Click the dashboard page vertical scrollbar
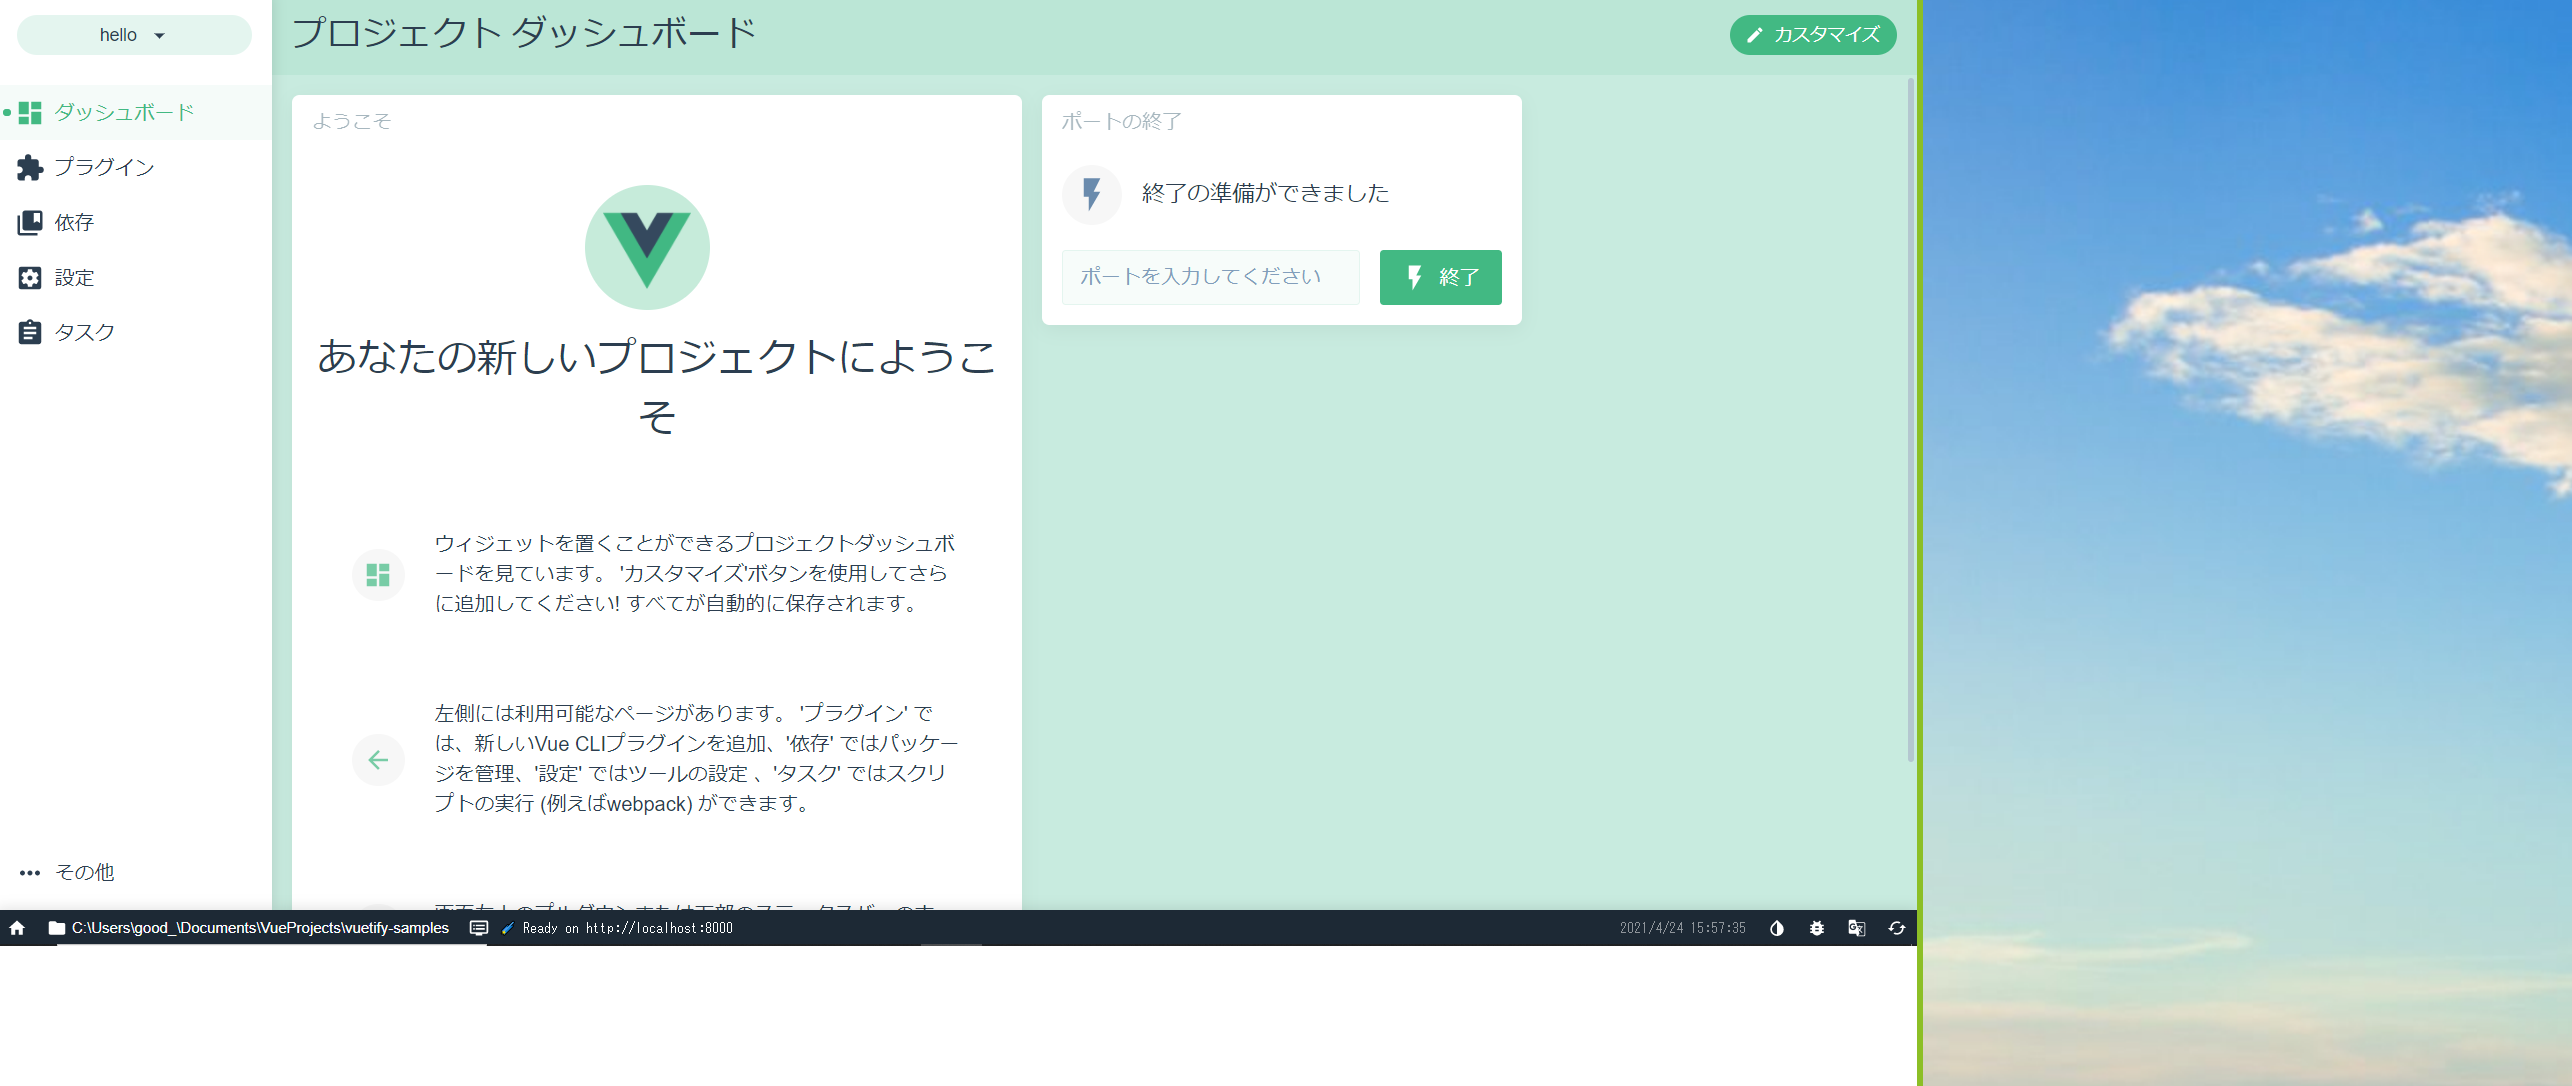 pyautogui.click(x=1910, y=420)
